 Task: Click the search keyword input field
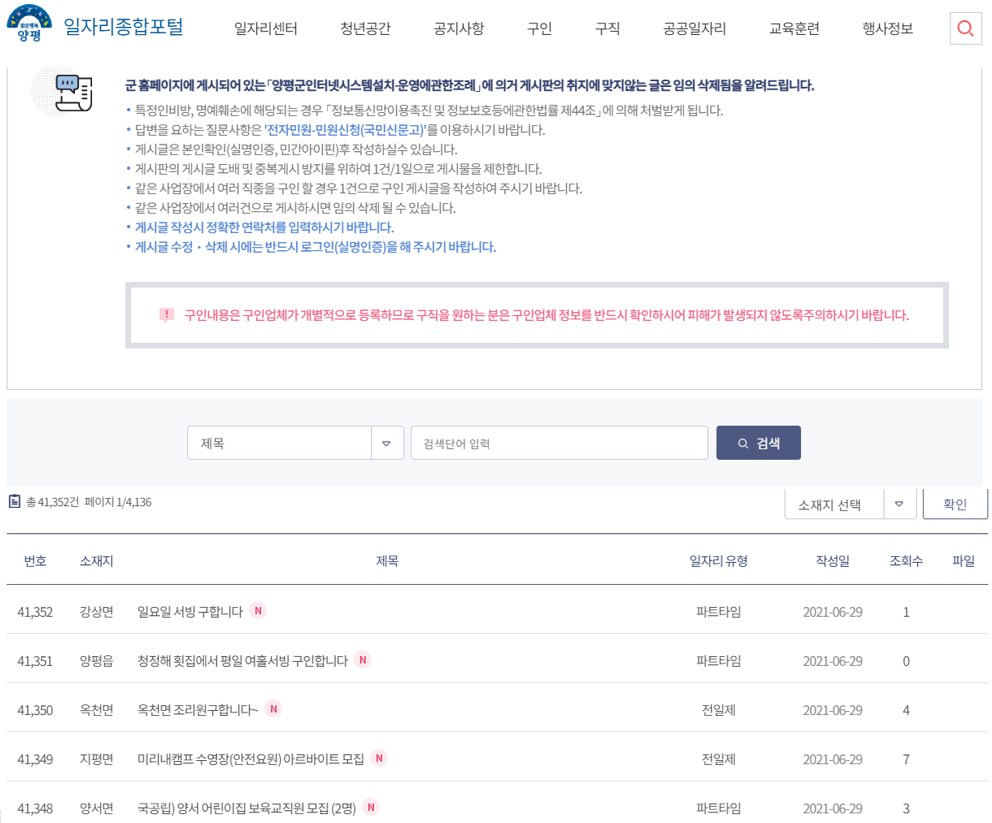pos(558,443)
